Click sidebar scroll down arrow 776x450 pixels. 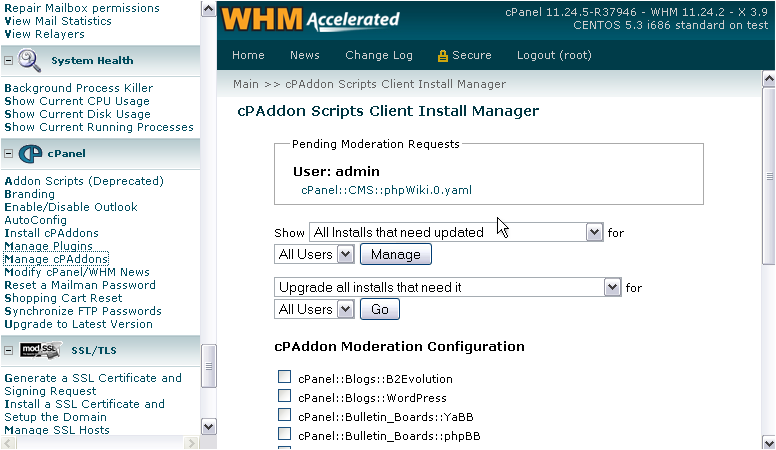click(208, 427)
